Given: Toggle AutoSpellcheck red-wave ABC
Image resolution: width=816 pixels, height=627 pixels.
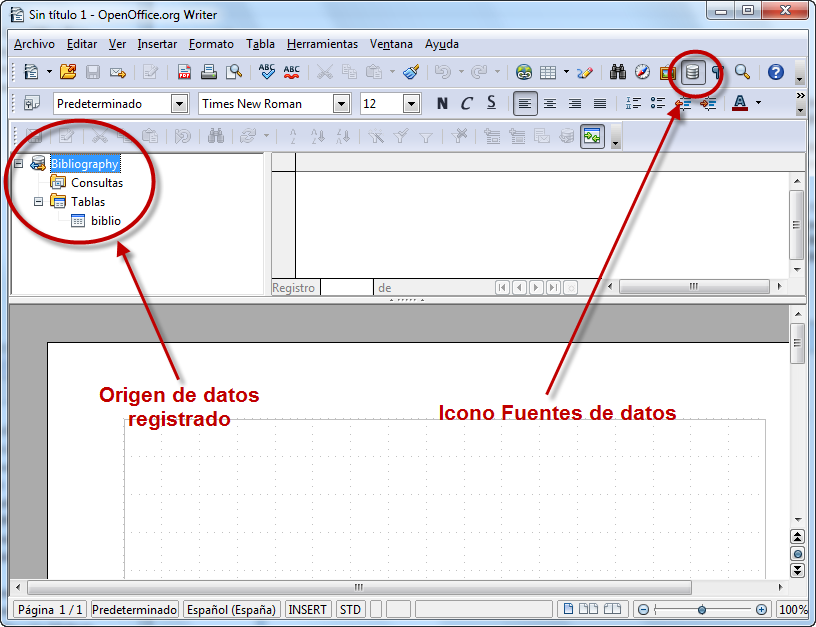Looking at the screenshot, I should click(291, 72).
